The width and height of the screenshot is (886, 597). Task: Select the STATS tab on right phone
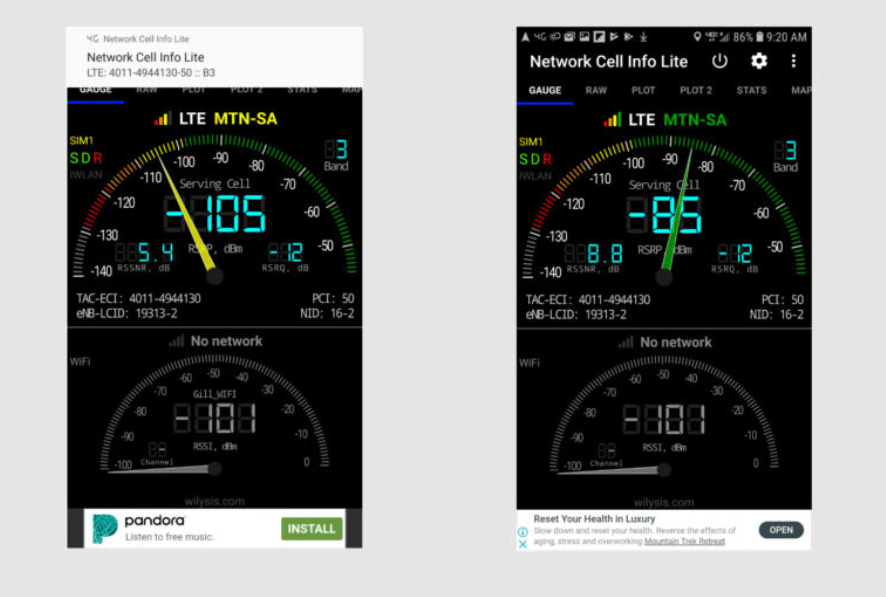[x=751, y=90]
